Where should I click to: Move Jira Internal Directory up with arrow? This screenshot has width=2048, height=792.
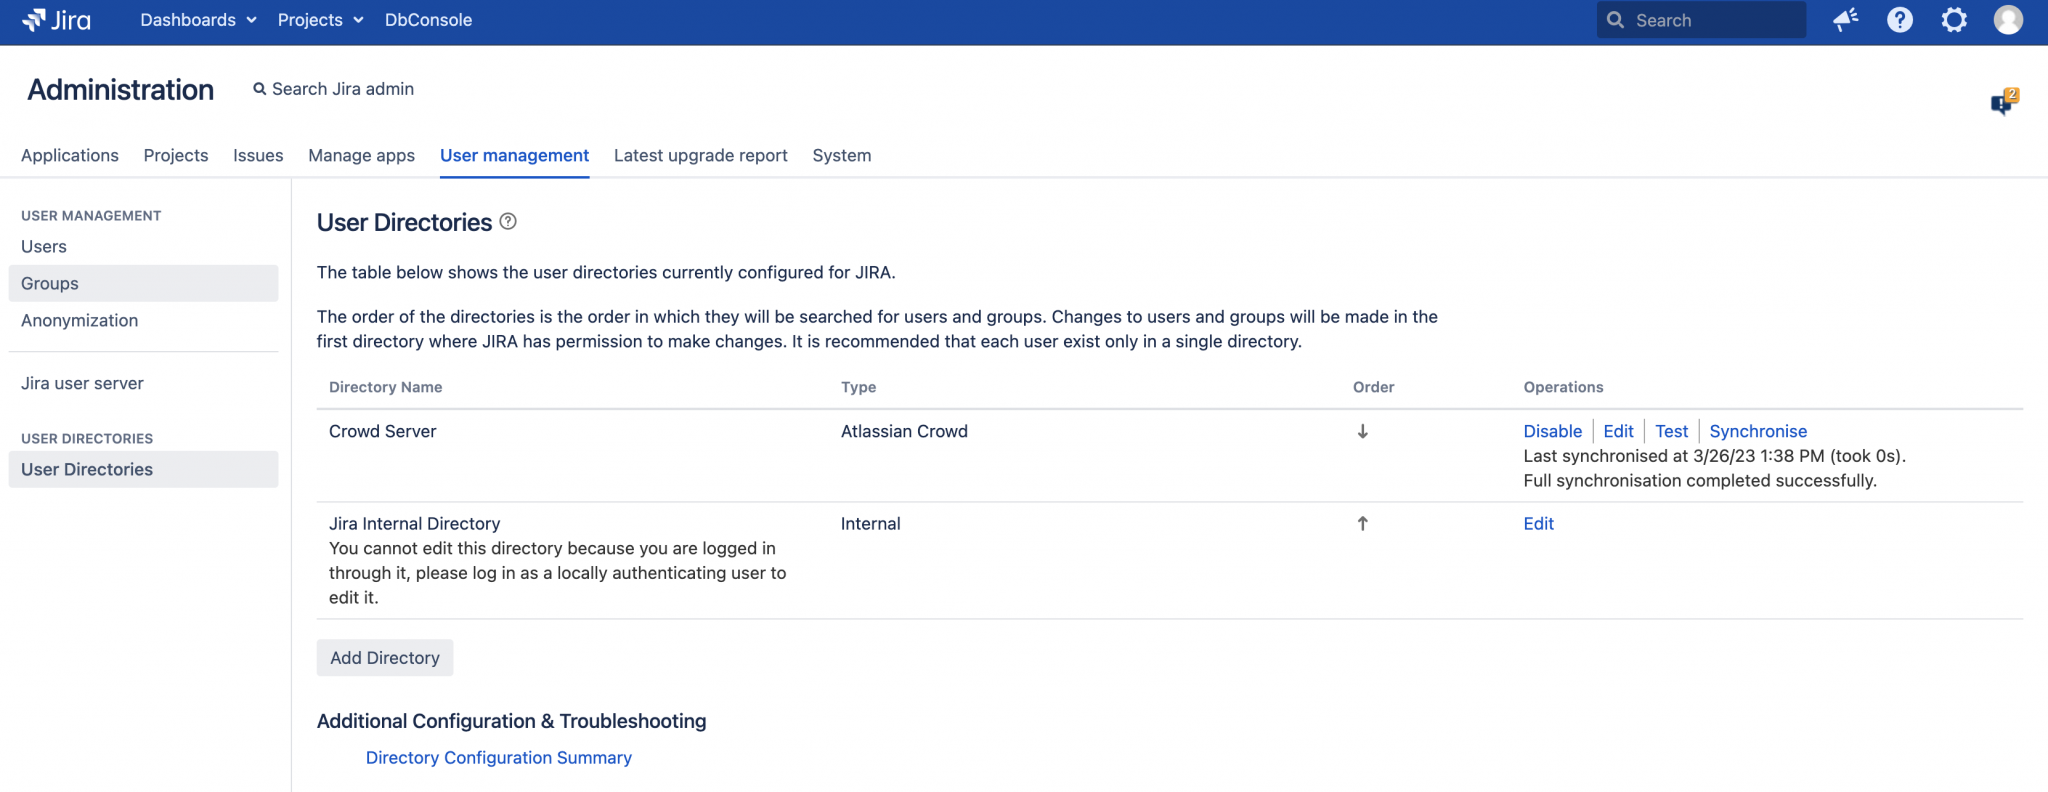click(x=1362, y=523)
